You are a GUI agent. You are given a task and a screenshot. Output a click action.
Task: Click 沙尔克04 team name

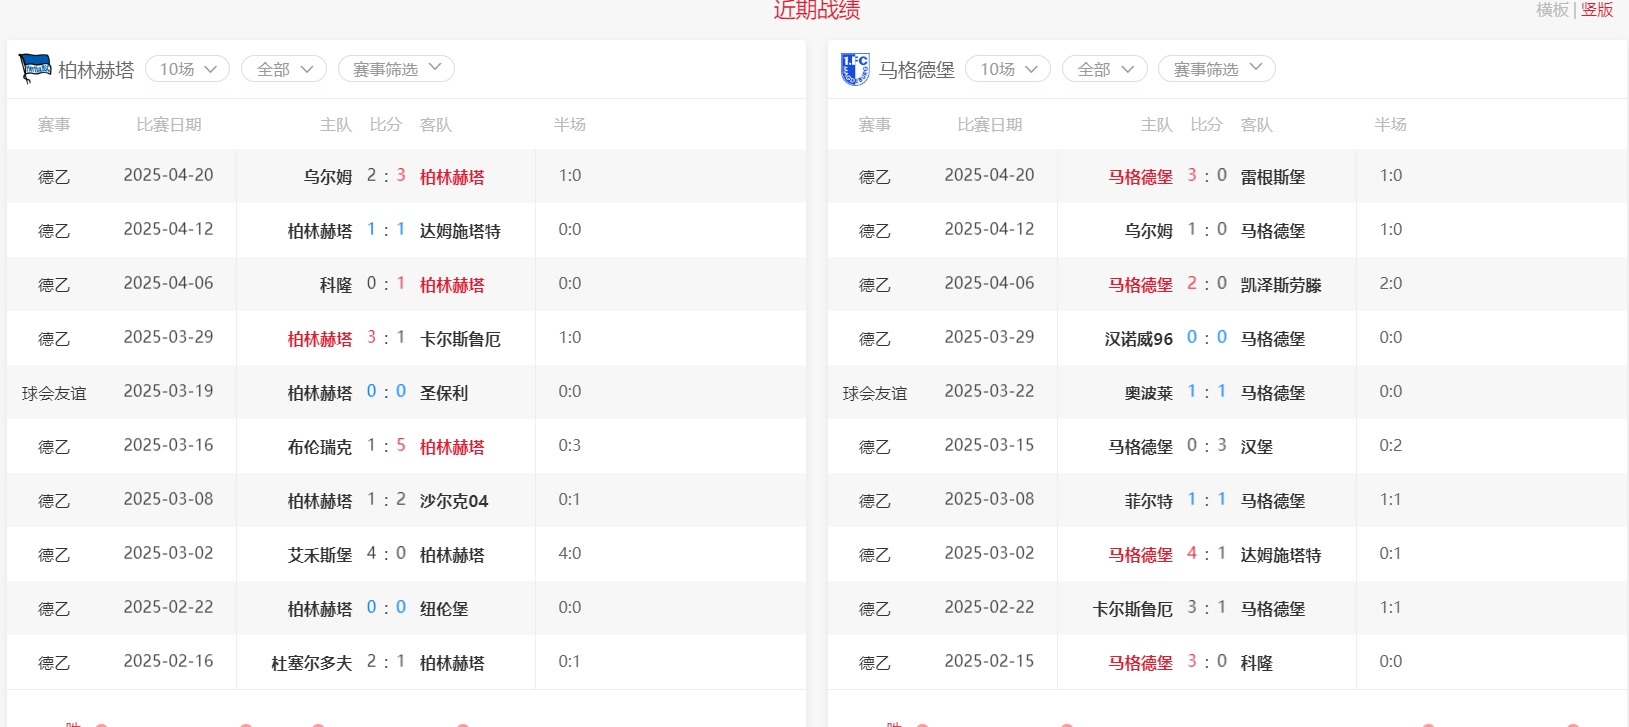click(x=453, y=501)
